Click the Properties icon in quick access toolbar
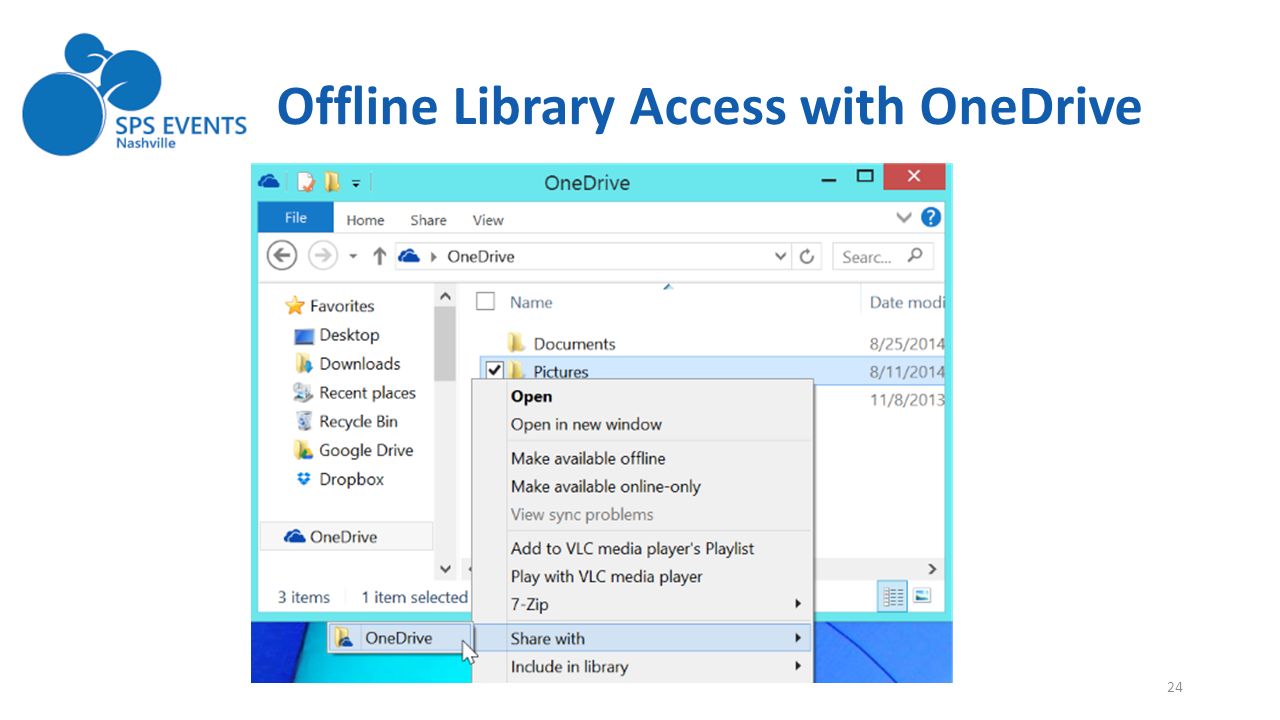Viewport: 1280px width, 720px height. [306, 182]
